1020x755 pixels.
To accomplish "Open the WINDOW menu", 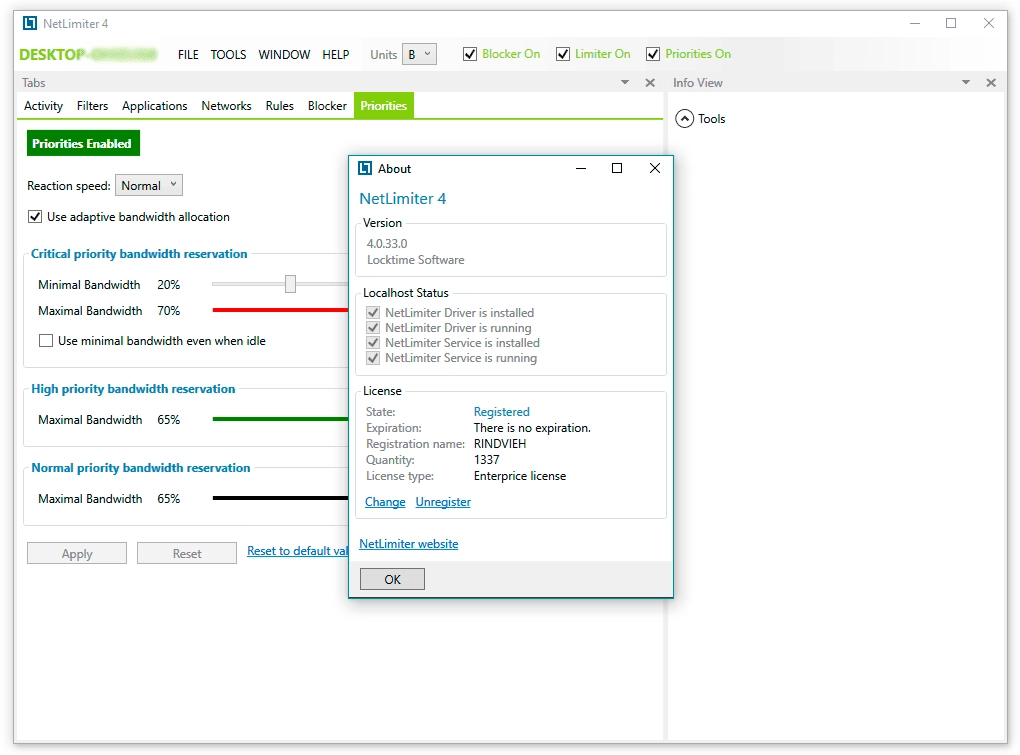I will [284, 55].
